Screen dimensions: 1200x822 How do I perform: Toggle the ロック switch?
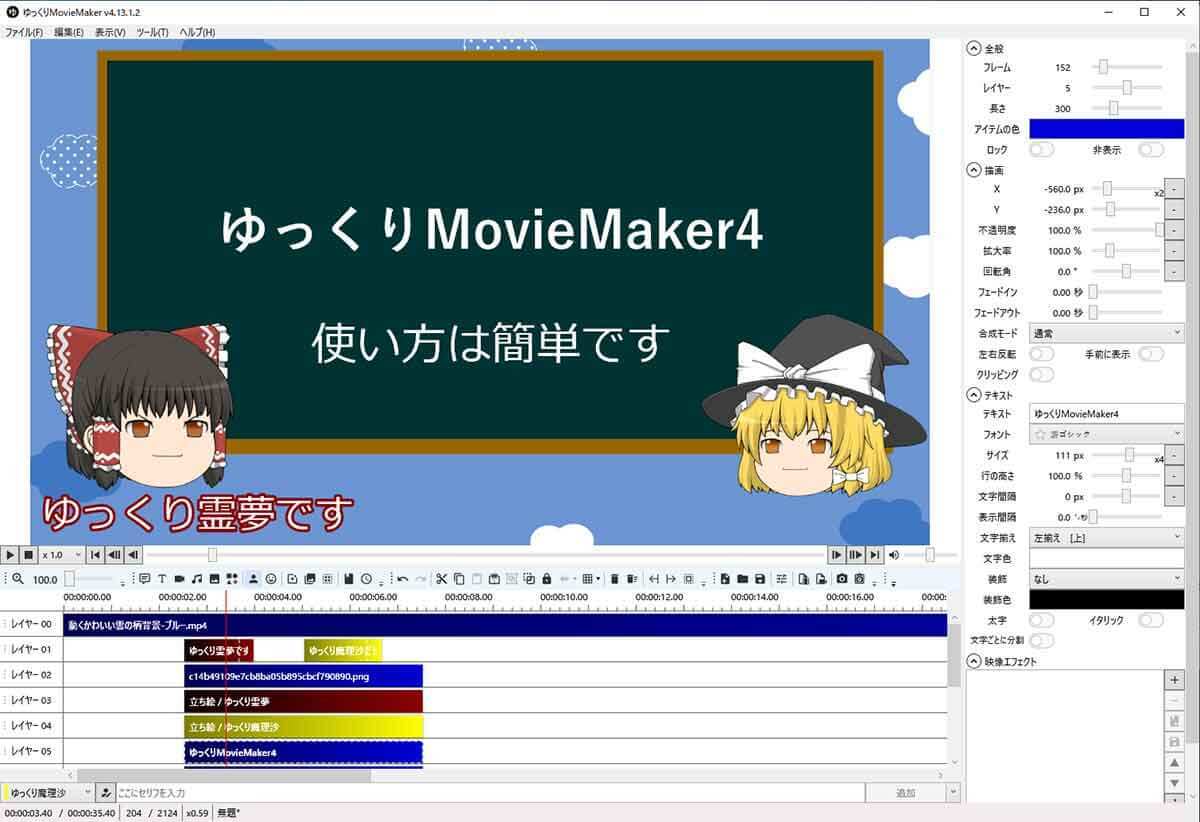point(1042,150)
